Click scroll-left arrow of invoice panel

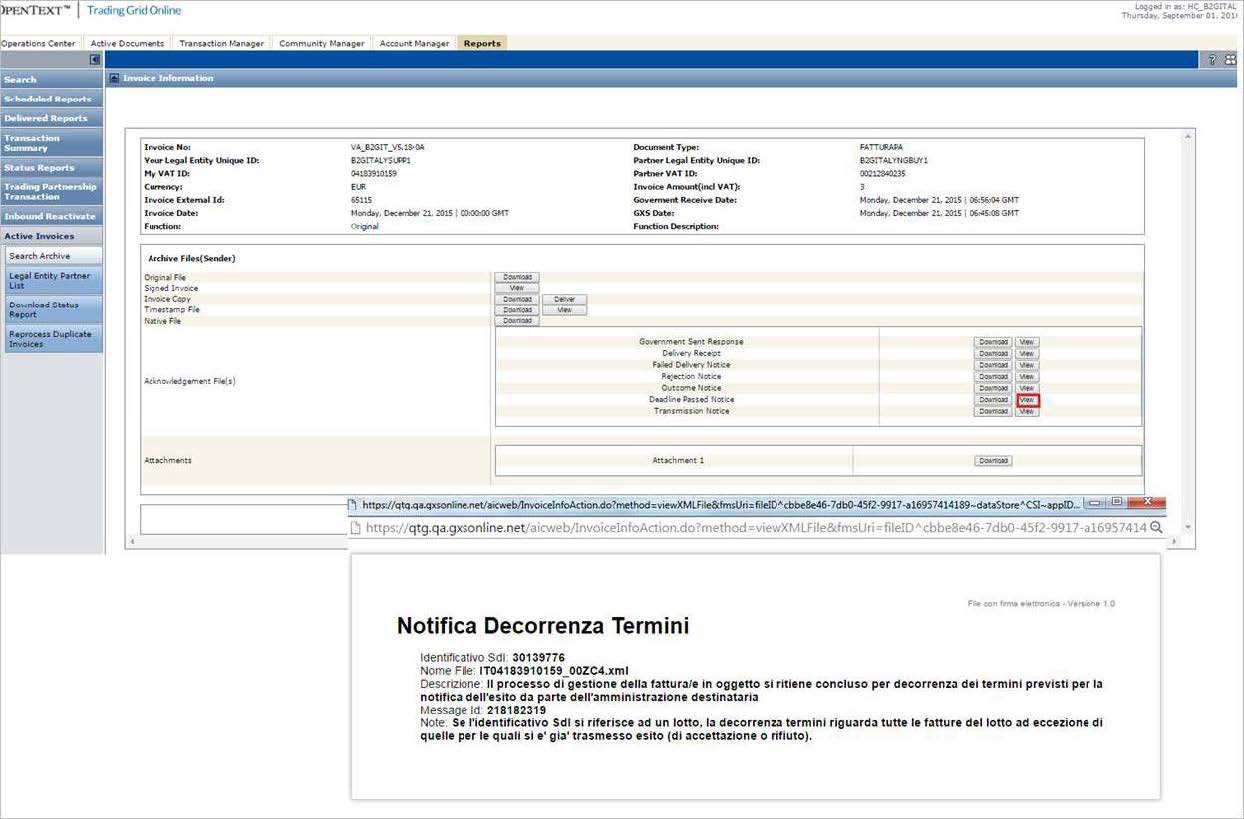[x=130, y=543]
